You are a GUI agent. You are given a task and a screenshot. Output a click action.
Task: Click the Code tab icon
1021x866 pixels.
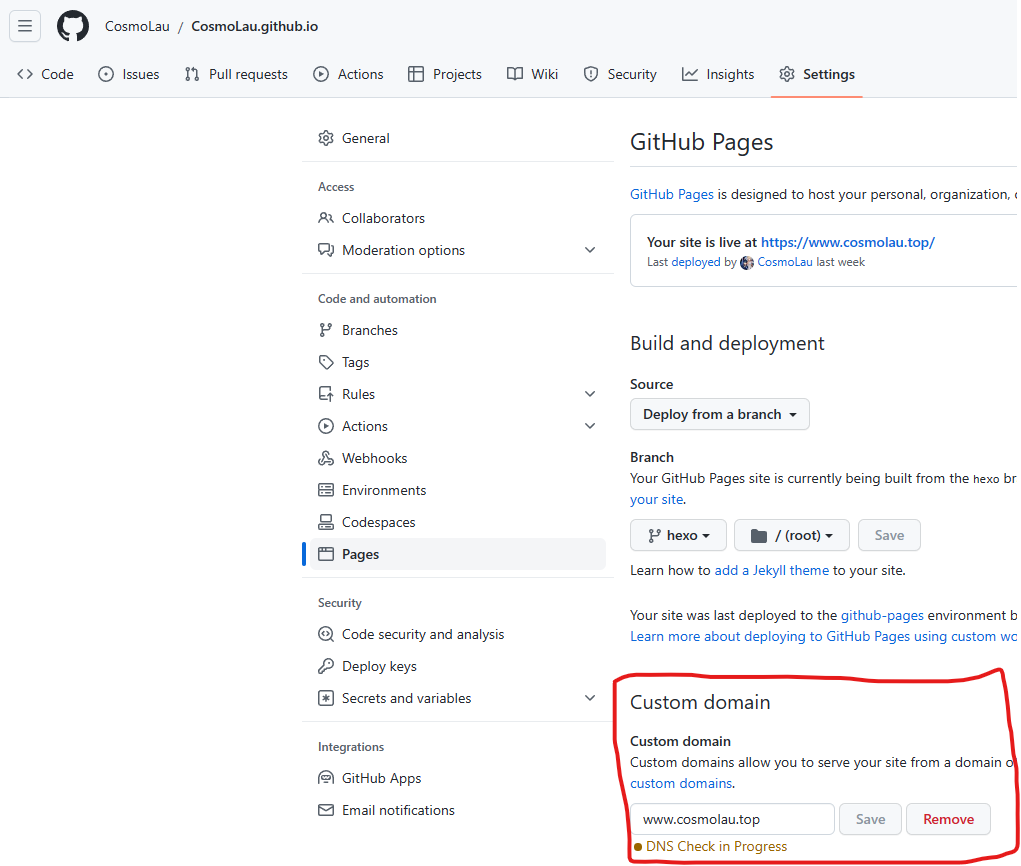tap(25, 74)
